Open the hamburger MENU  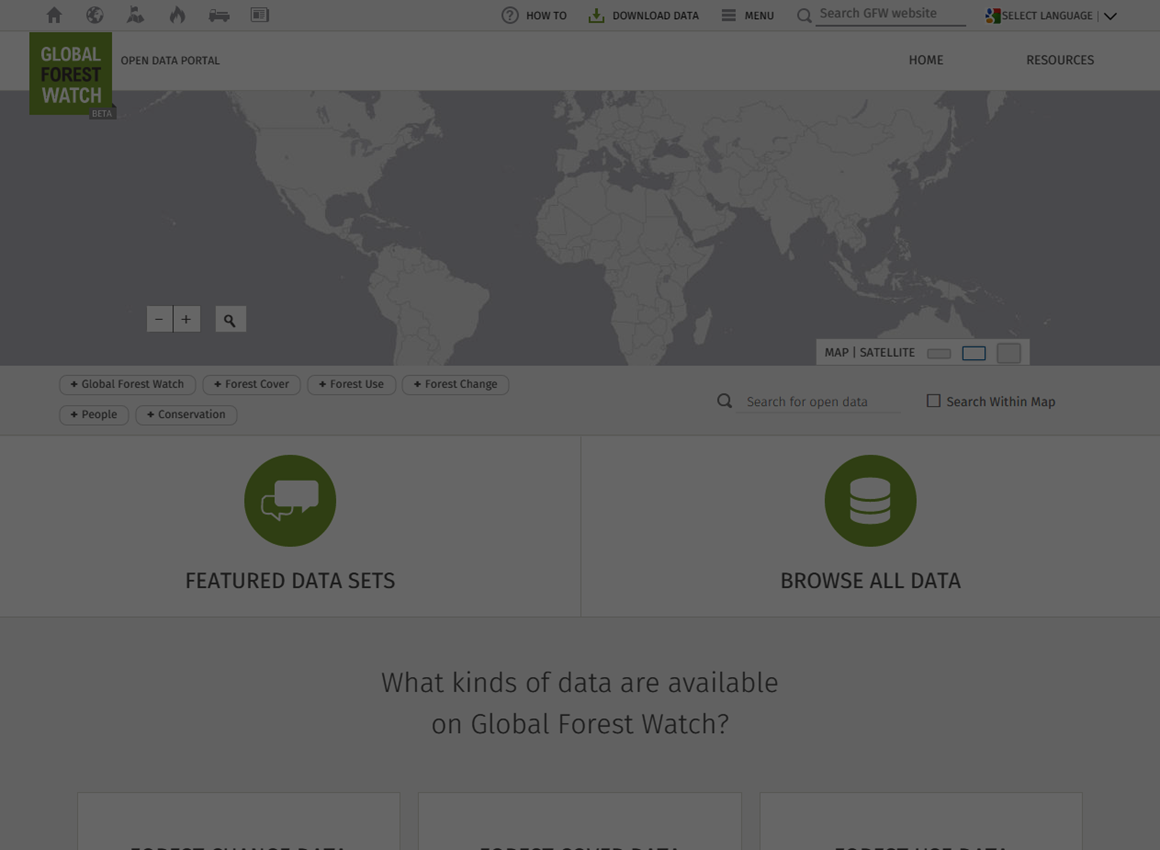747,16
